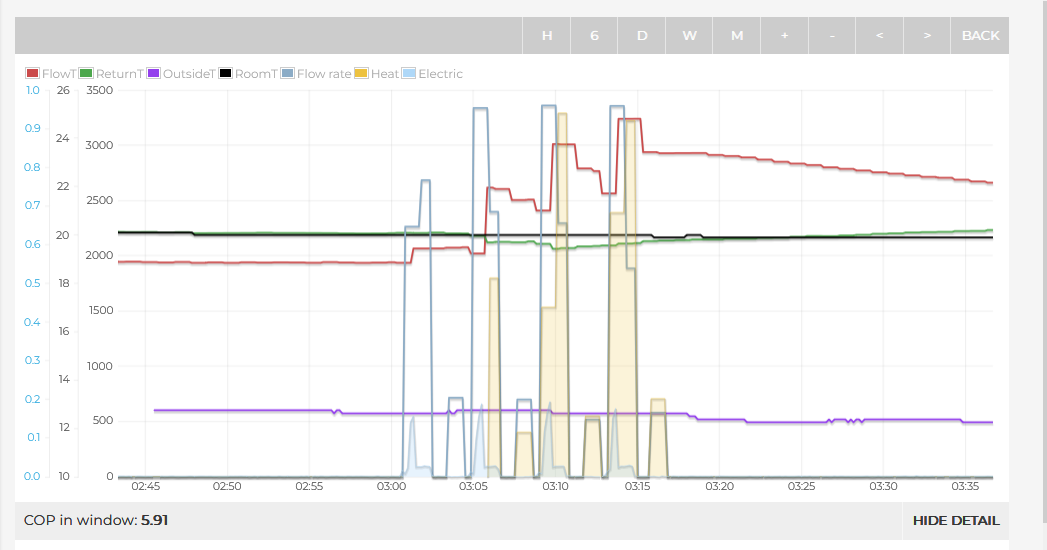
Task: Click HIDE DETAIL to collapse details
Action: point(955,520)
